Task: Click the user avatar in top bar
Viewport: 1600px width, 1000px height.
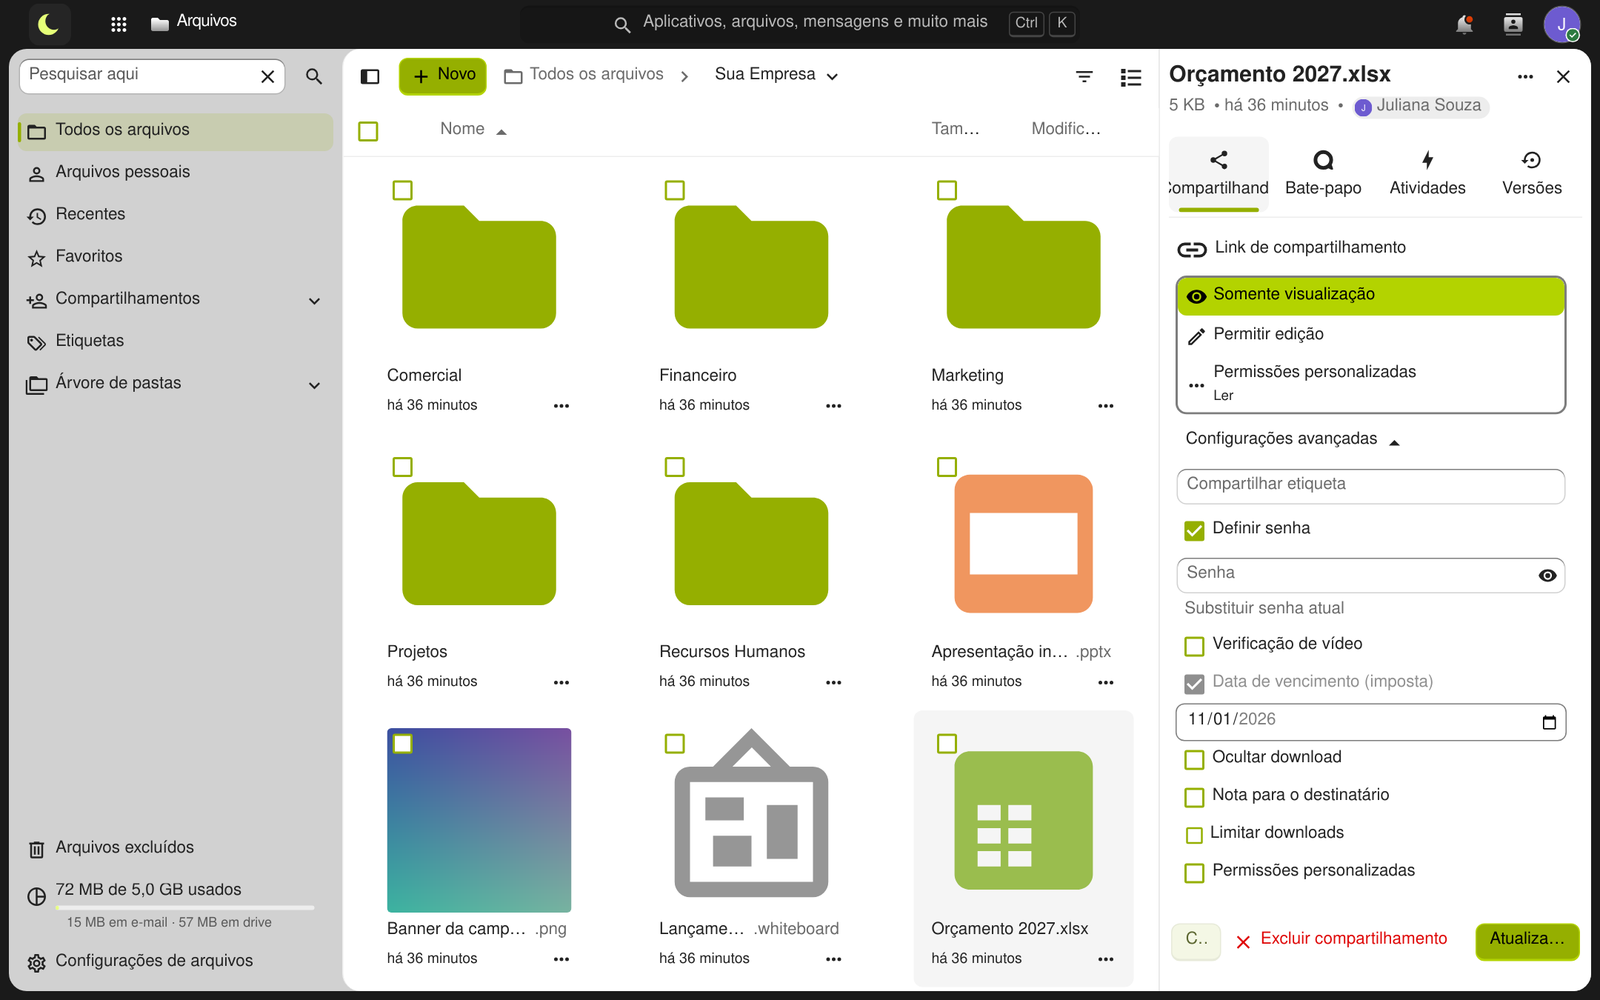Action: point(1561,24)
